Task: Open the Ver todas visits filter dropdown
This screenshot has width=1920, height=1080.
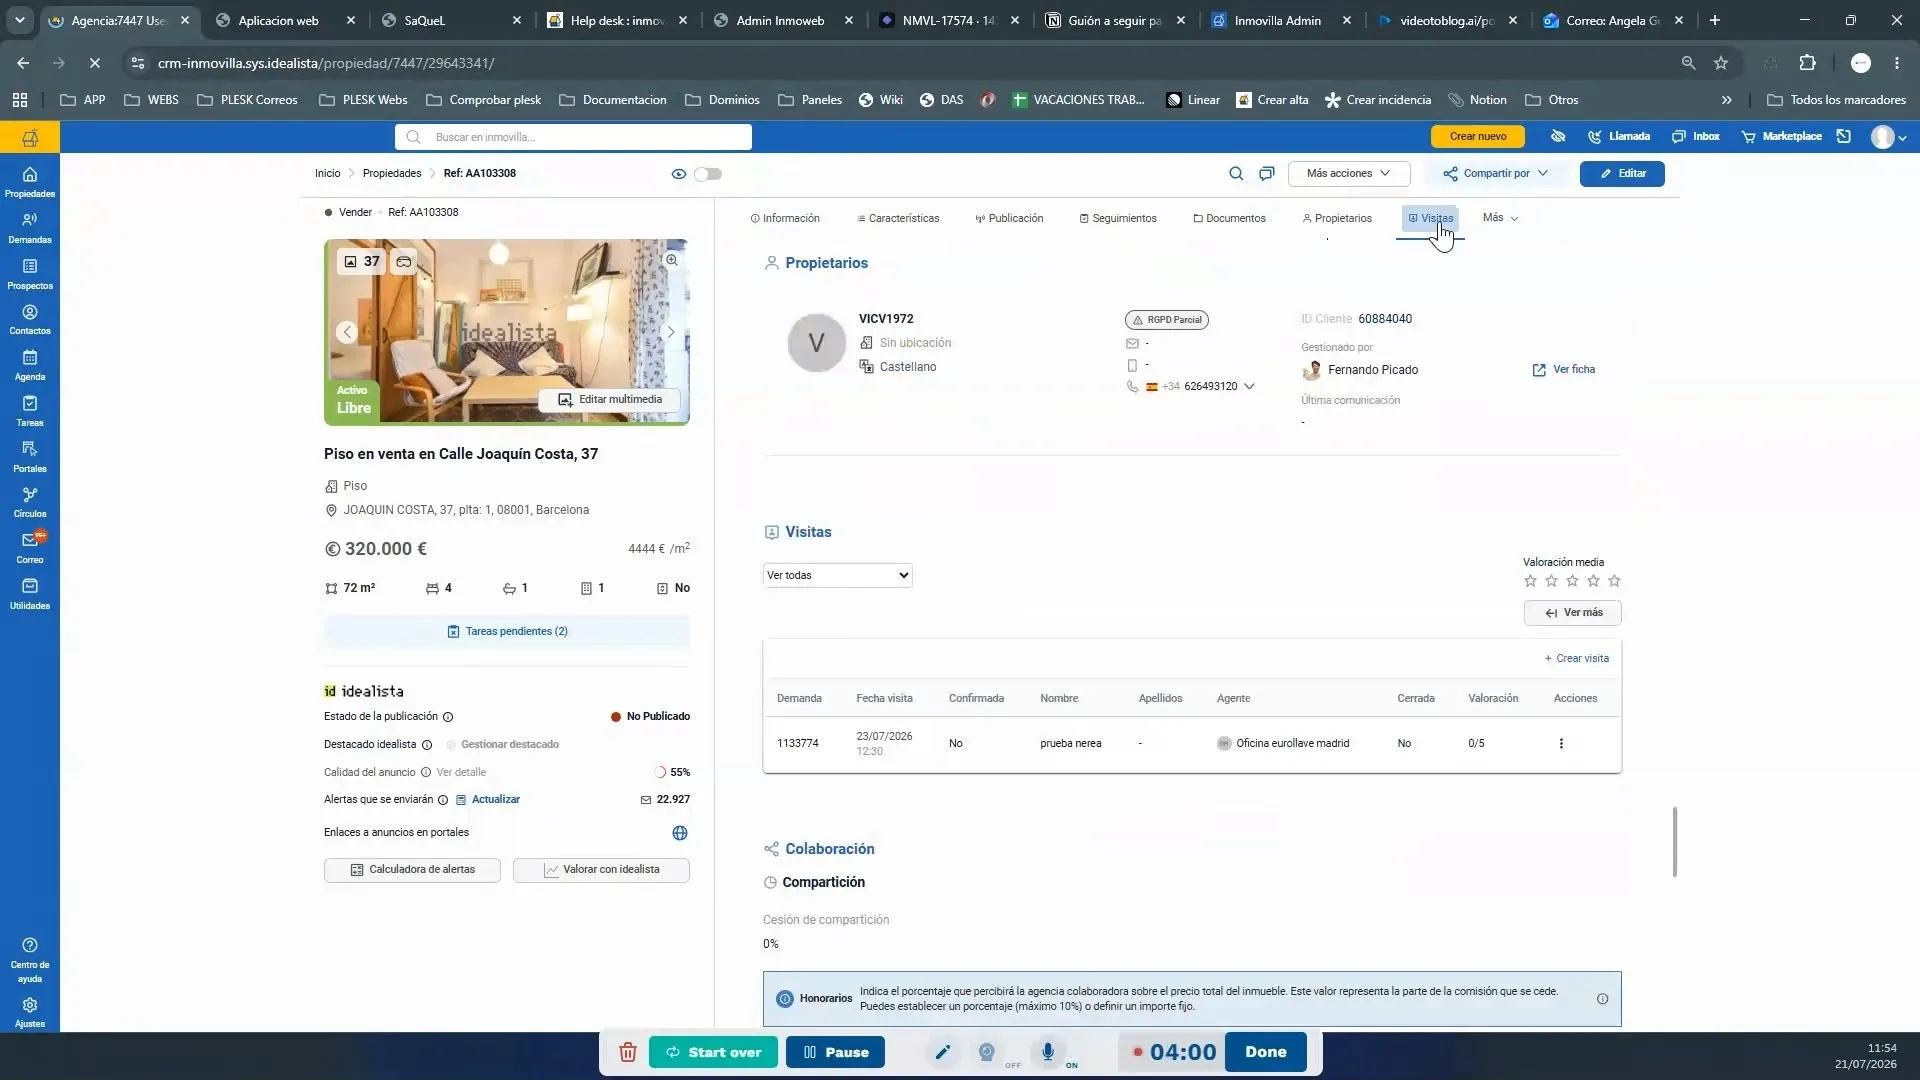Action: [838, 575]
